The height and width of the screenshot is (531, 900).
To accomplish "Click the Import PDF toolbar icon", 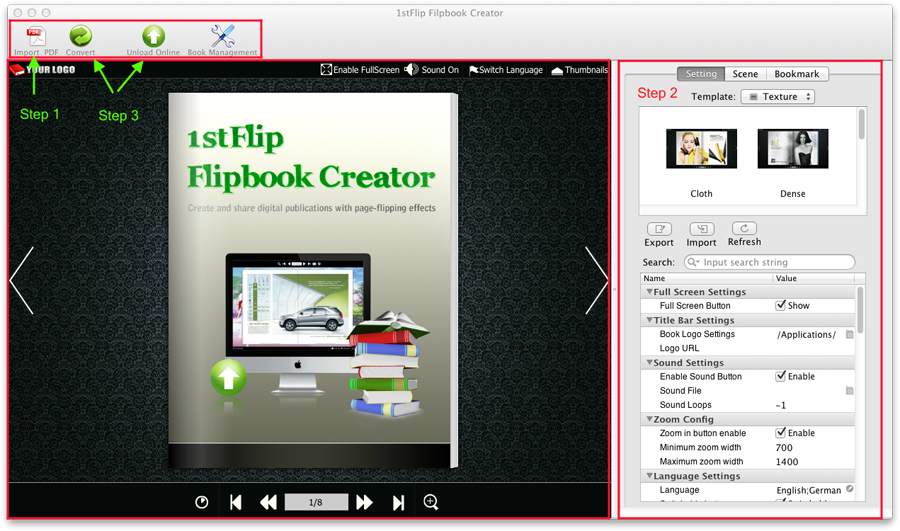I will tap(36, 36).
